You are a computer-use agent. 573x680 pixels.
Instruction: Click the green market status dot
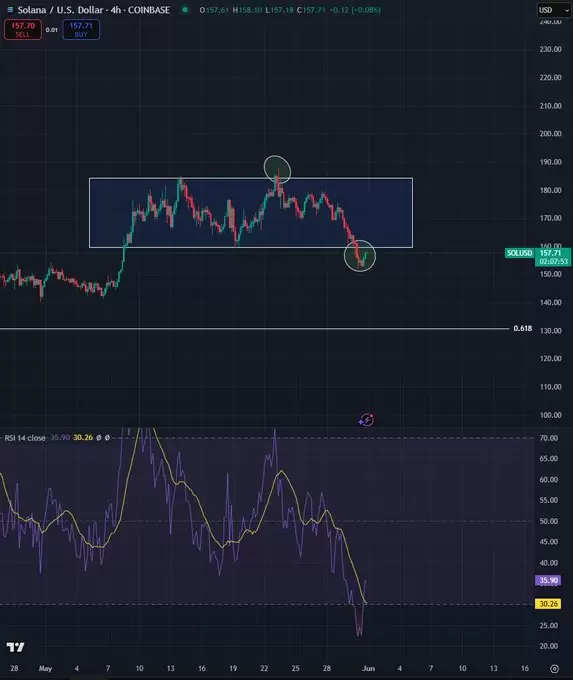point(185,9)
